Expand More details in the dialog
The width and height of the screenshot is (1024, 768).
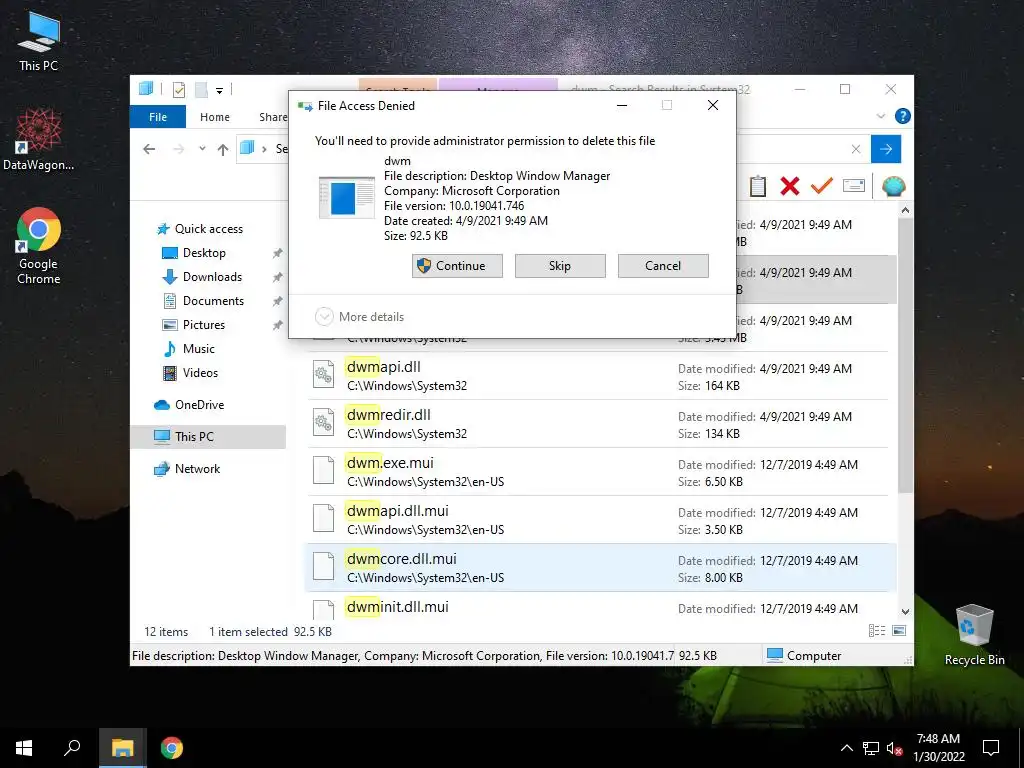(360, 317)
